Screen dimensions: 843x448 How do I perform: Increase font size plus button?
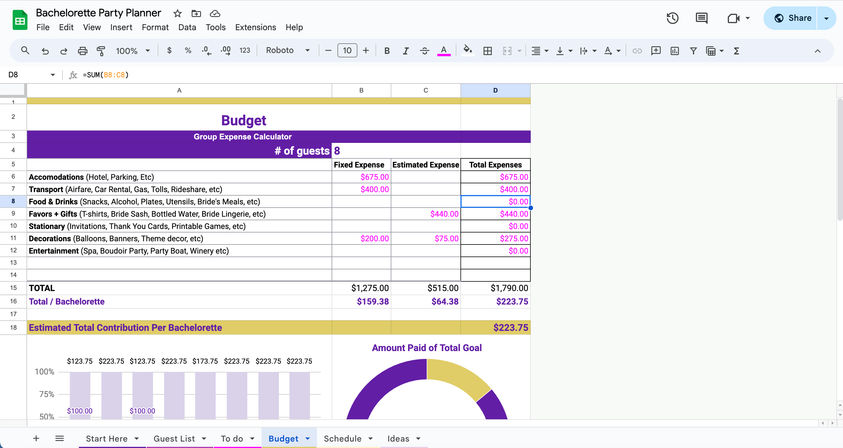(366, 51)
